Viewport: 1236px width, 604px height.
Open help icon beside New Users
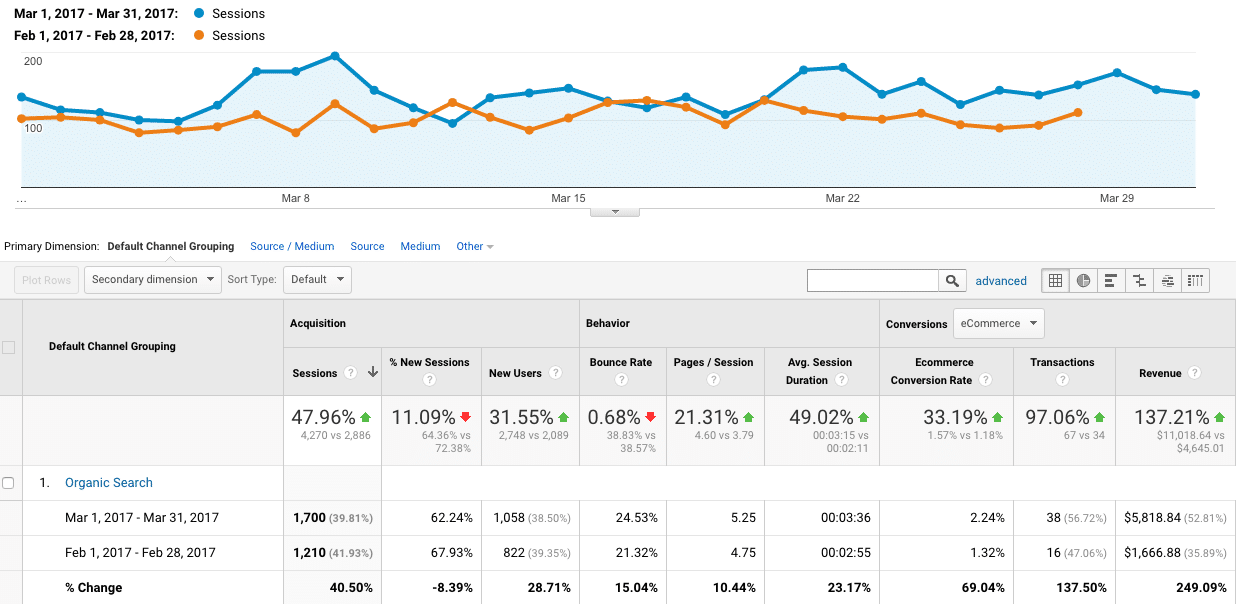[555, 373]
